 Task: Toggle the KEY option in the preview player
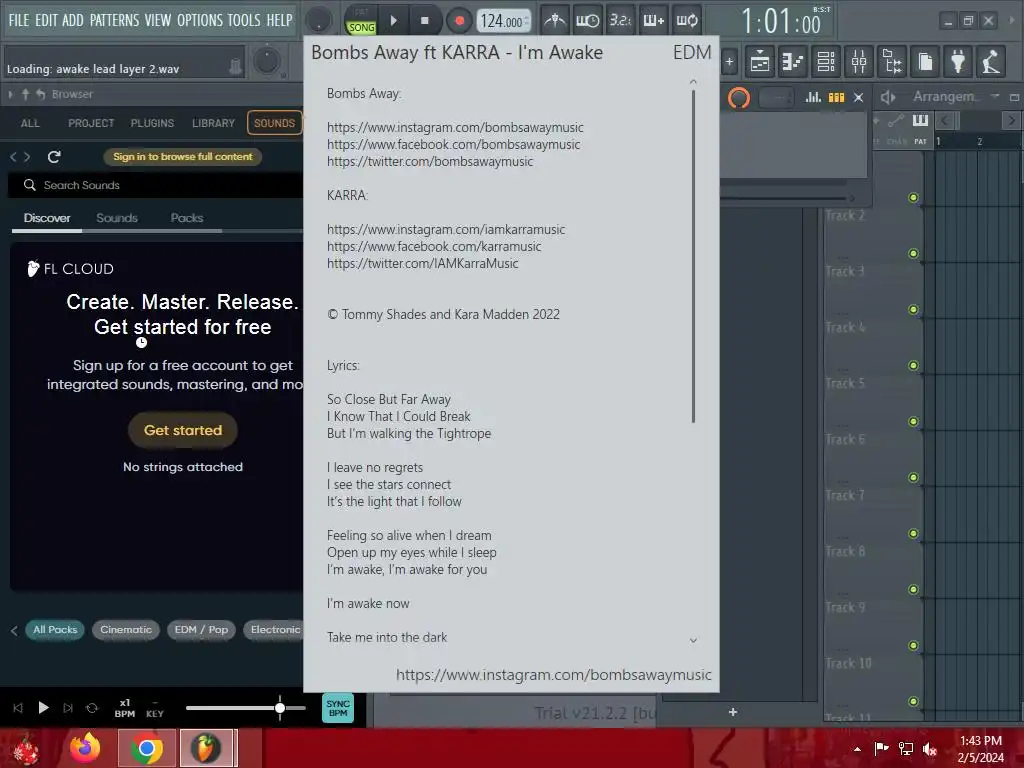(x=155, y=709)
